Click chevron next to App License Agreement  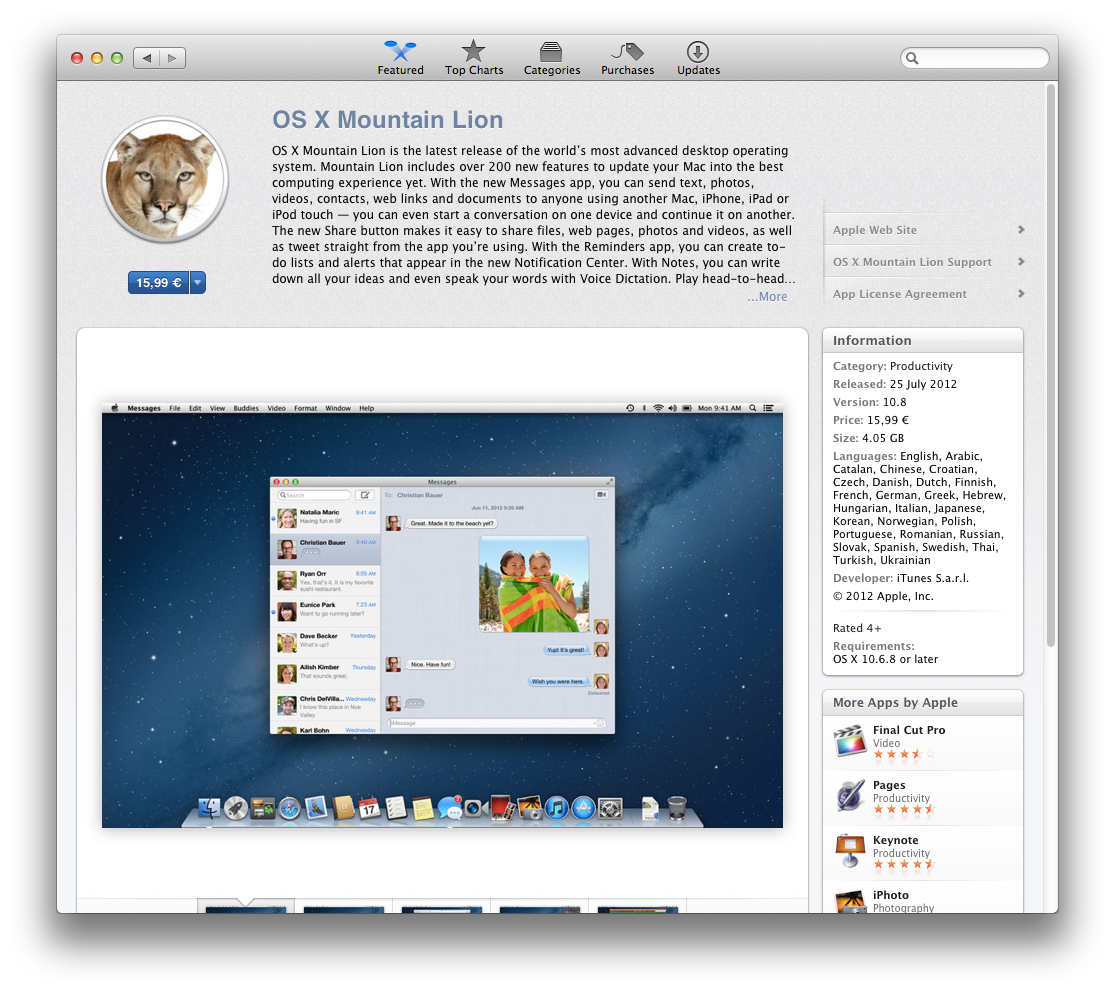click(1021, 293)
